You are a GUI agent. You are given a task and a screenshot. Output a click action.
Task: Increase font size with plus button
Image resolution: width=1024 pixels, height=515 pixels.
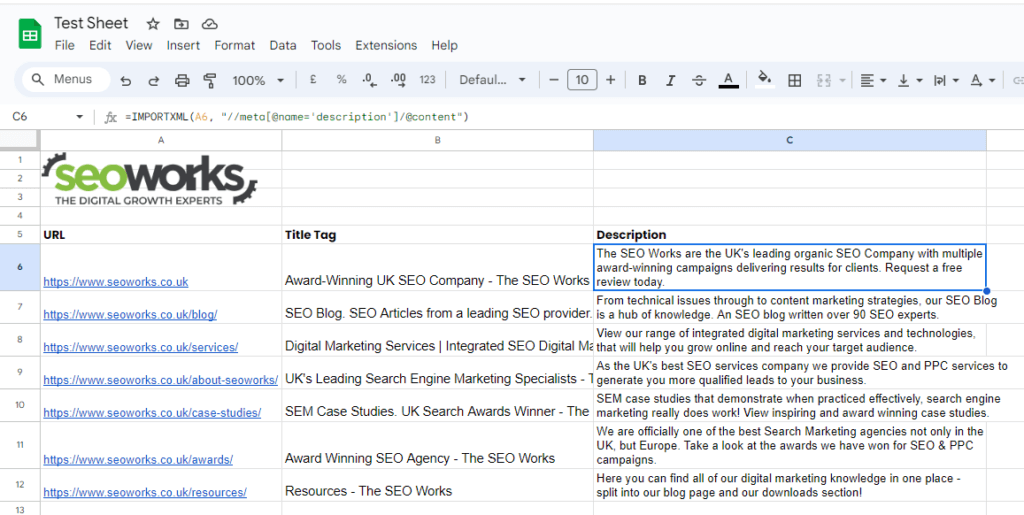click(x=611, y=80)
